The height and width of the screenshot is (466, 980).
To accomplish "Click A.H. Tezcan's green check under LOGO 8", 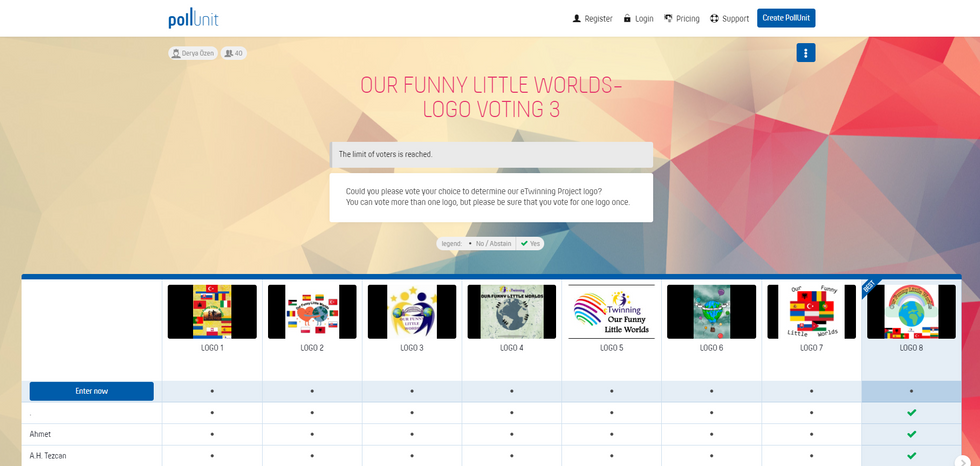I will 911,455.
